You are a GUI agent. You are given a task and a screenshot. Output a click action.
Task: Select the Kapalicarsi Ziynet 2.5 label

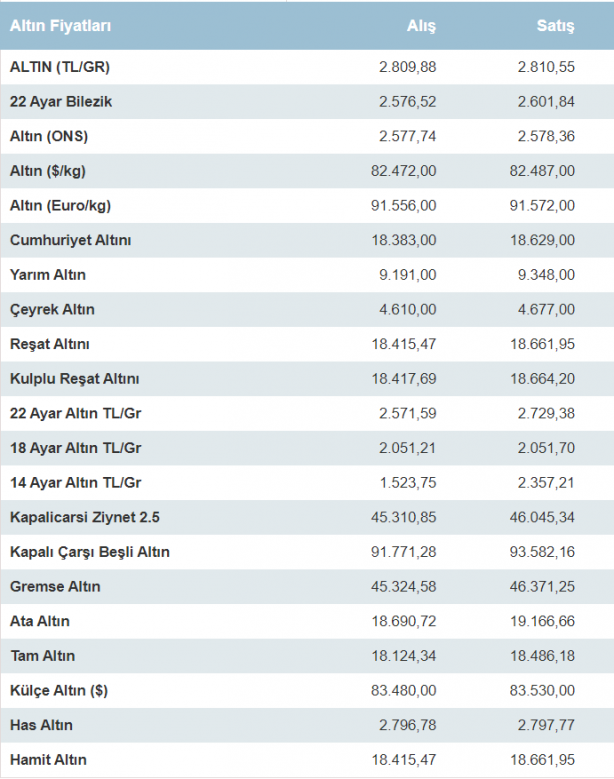(83, 517)
